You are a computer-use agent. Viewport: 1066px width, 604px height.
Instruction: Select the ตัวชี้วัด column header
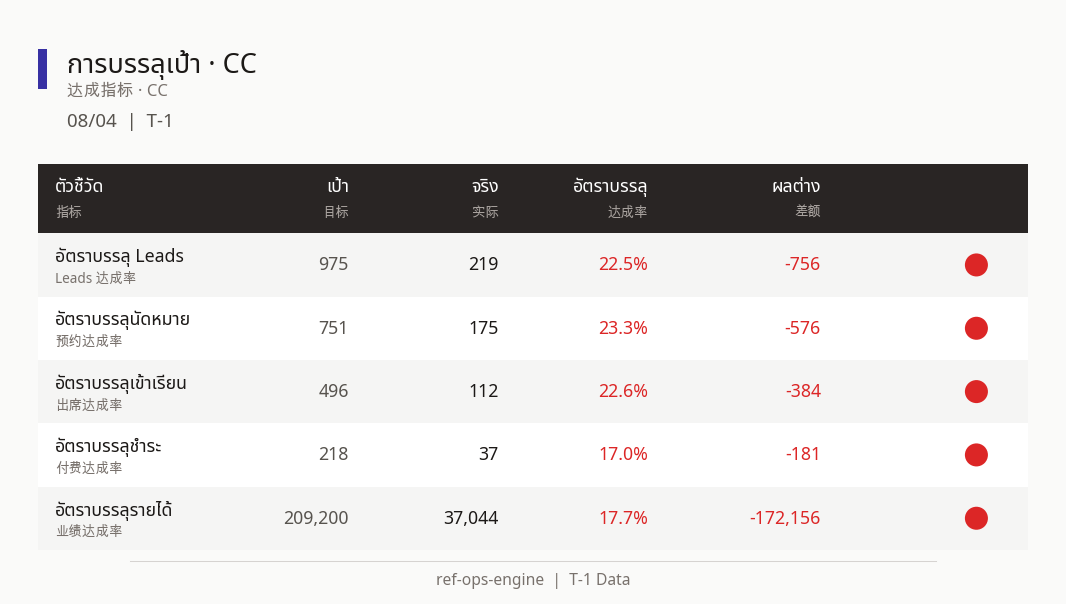click(79, 186)
